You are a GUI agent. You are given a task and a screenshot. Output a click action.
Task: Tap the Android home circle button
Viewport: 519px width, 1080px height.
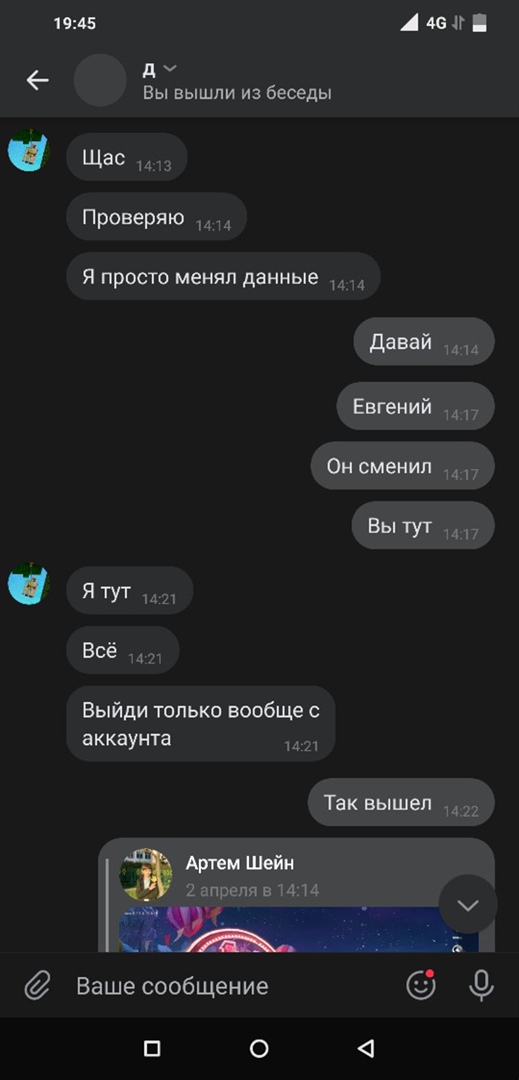(259, 1048)
